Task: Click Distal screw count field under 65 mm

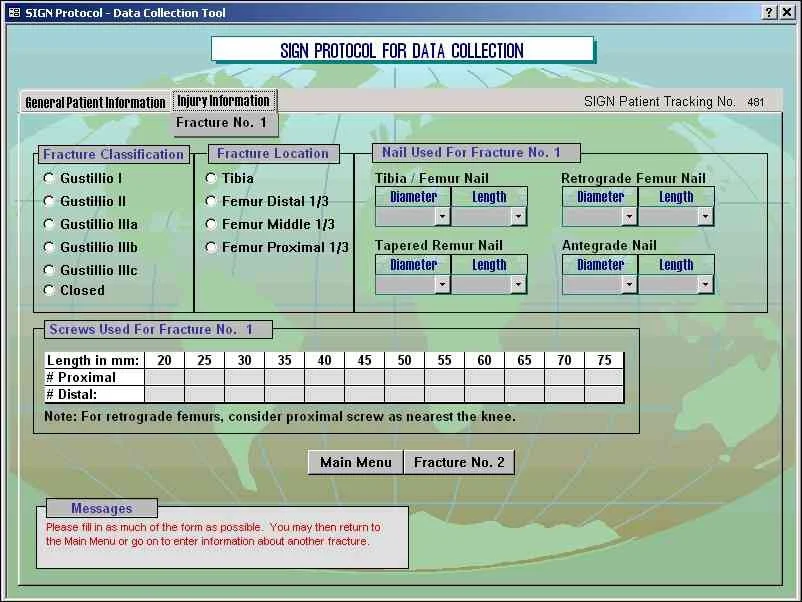Action: point(524,394)
